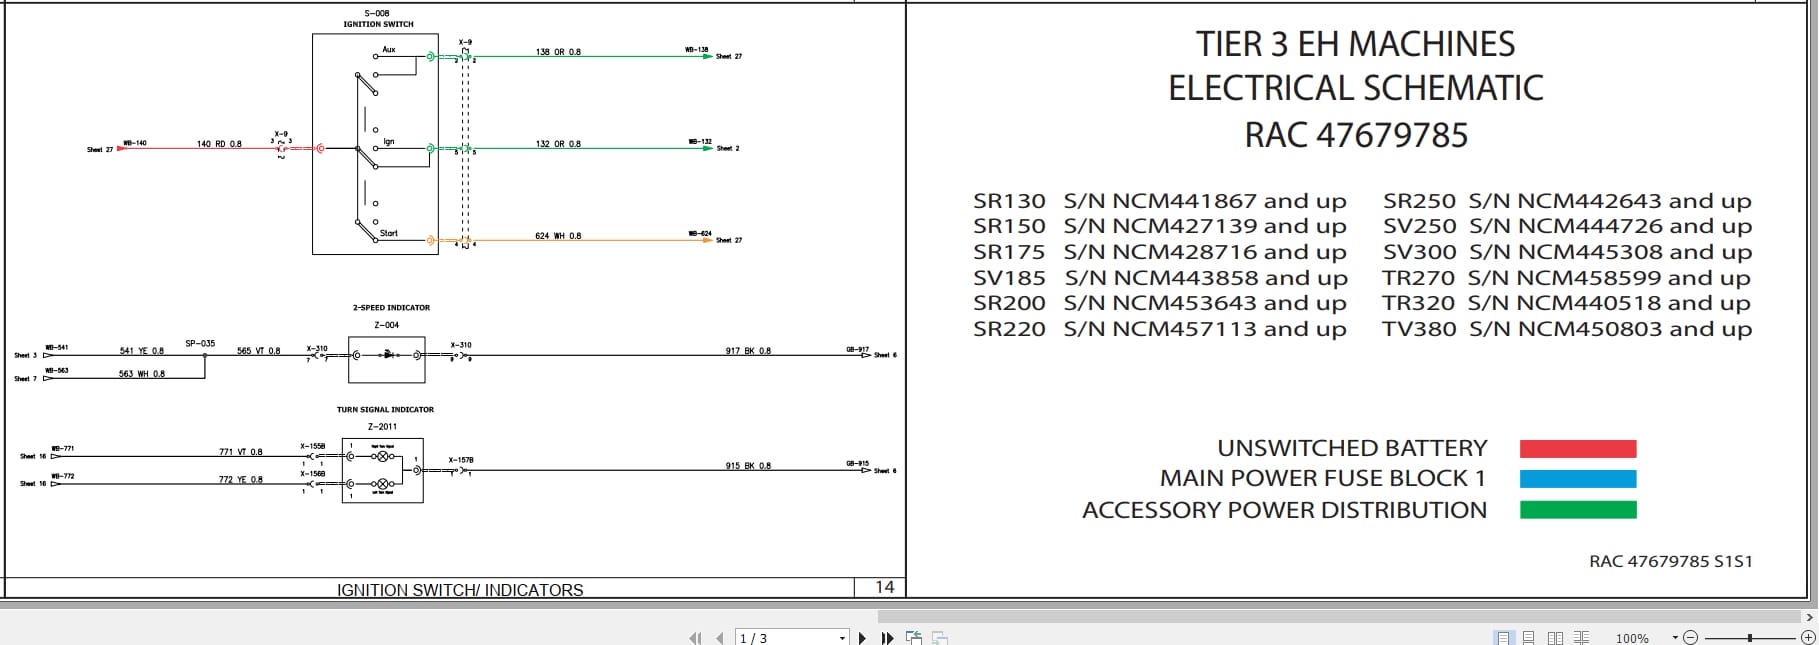
Task: Click the '541 YE 0.8' wire label
Action: (142, 351)
